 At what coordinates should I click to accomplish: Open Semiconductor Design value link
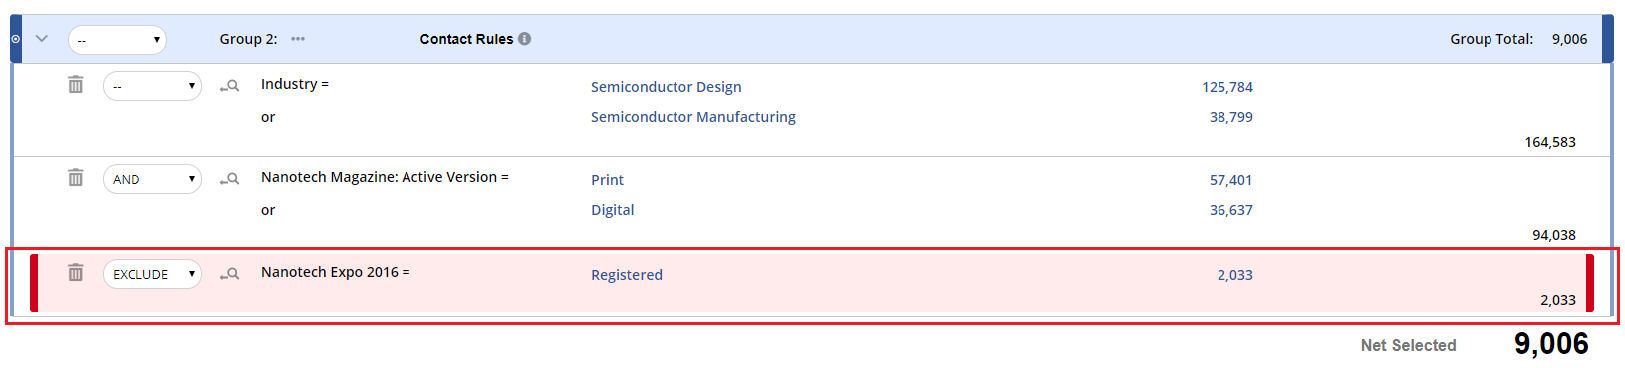click(666, 87)
